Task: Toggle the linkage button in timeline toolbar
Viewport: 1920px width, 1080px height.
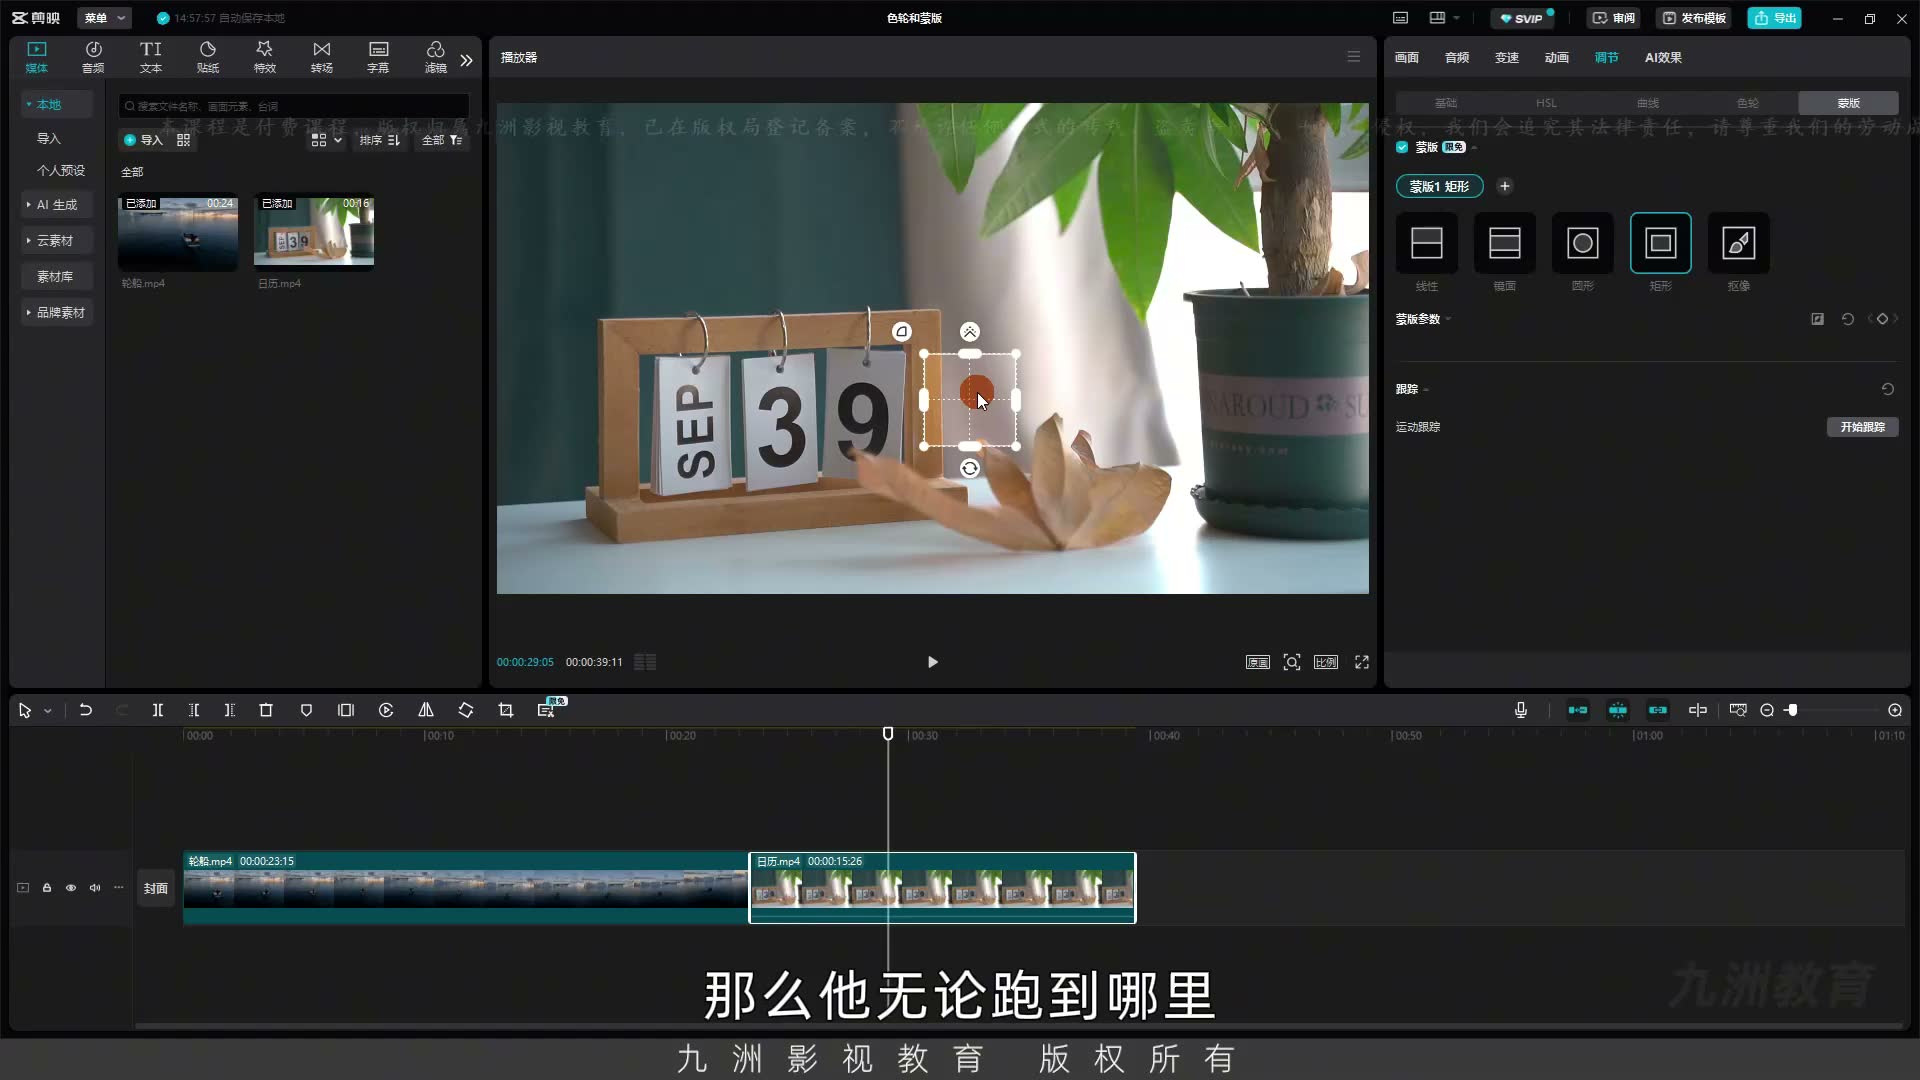Action: click(1658, 710)
